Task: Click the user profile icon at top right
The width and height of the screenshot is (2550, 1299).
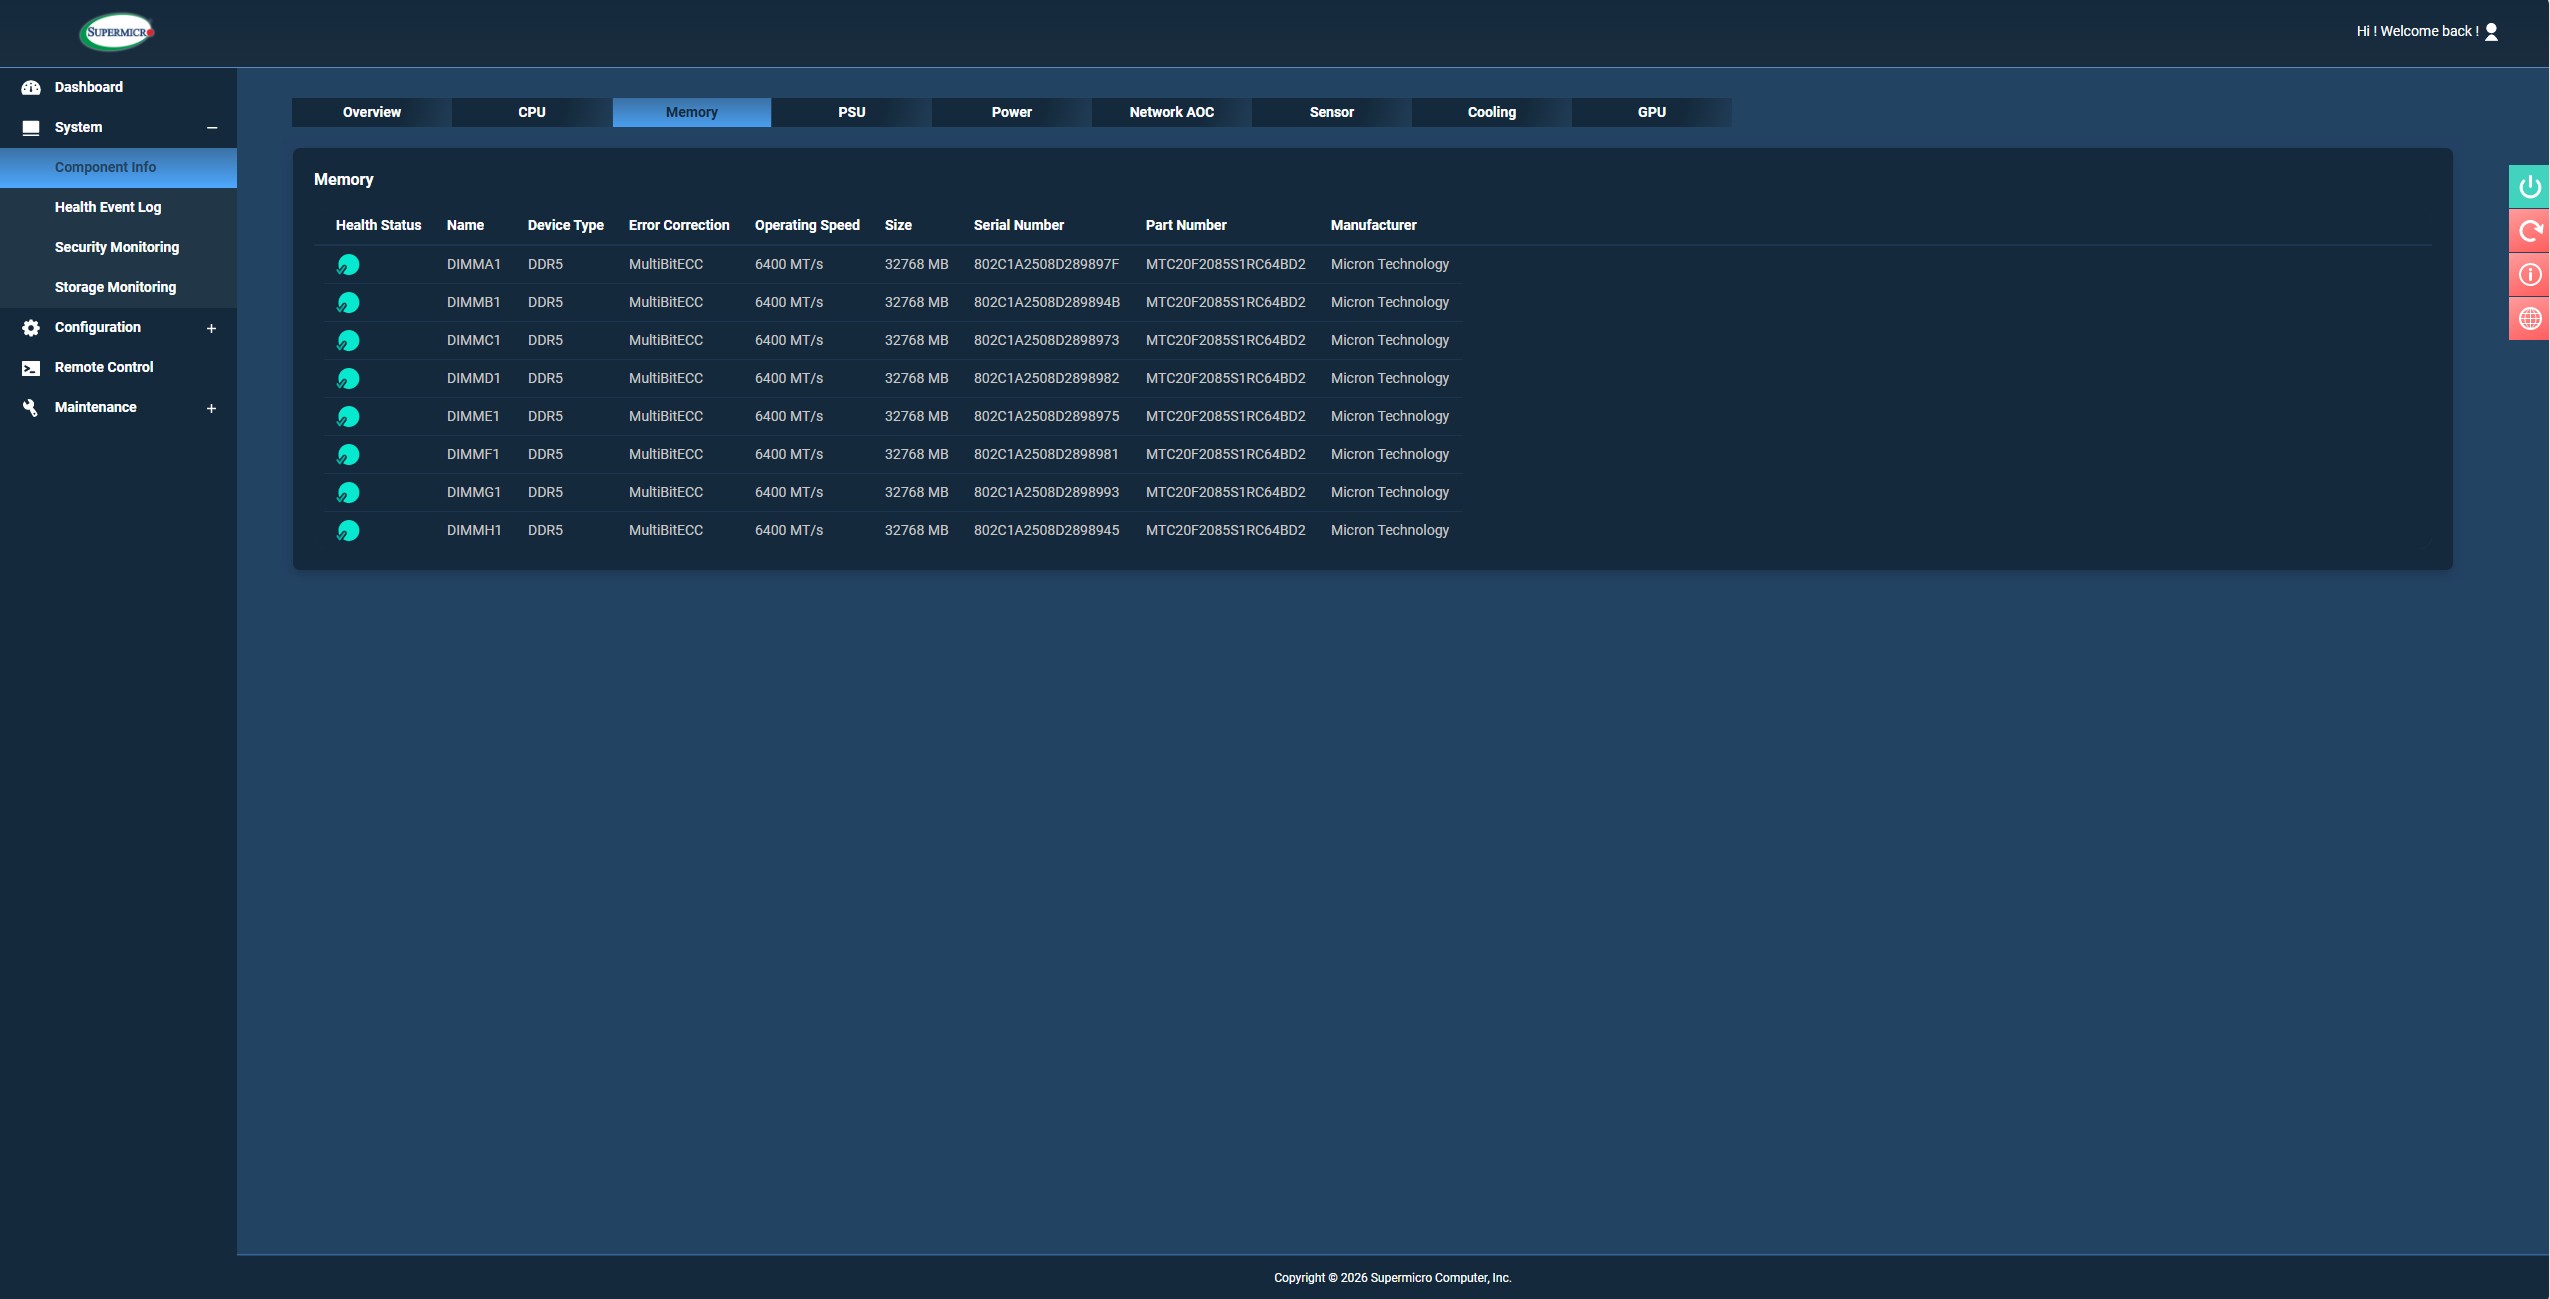Action: 2491,32
